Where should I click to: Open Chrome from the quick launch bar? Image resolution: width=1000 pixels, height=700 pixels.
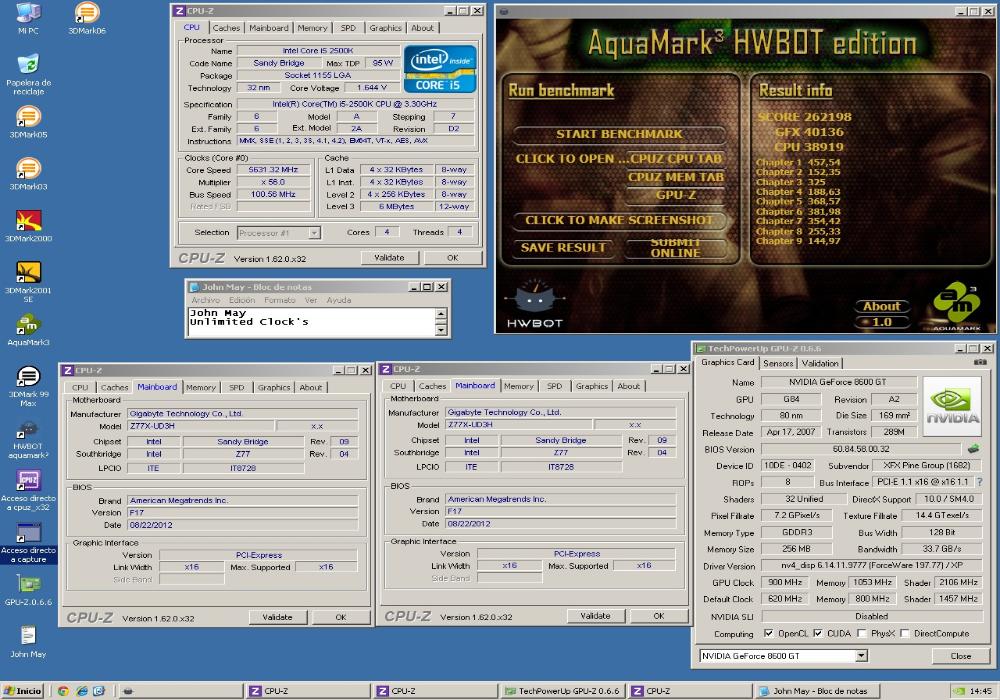62,690
